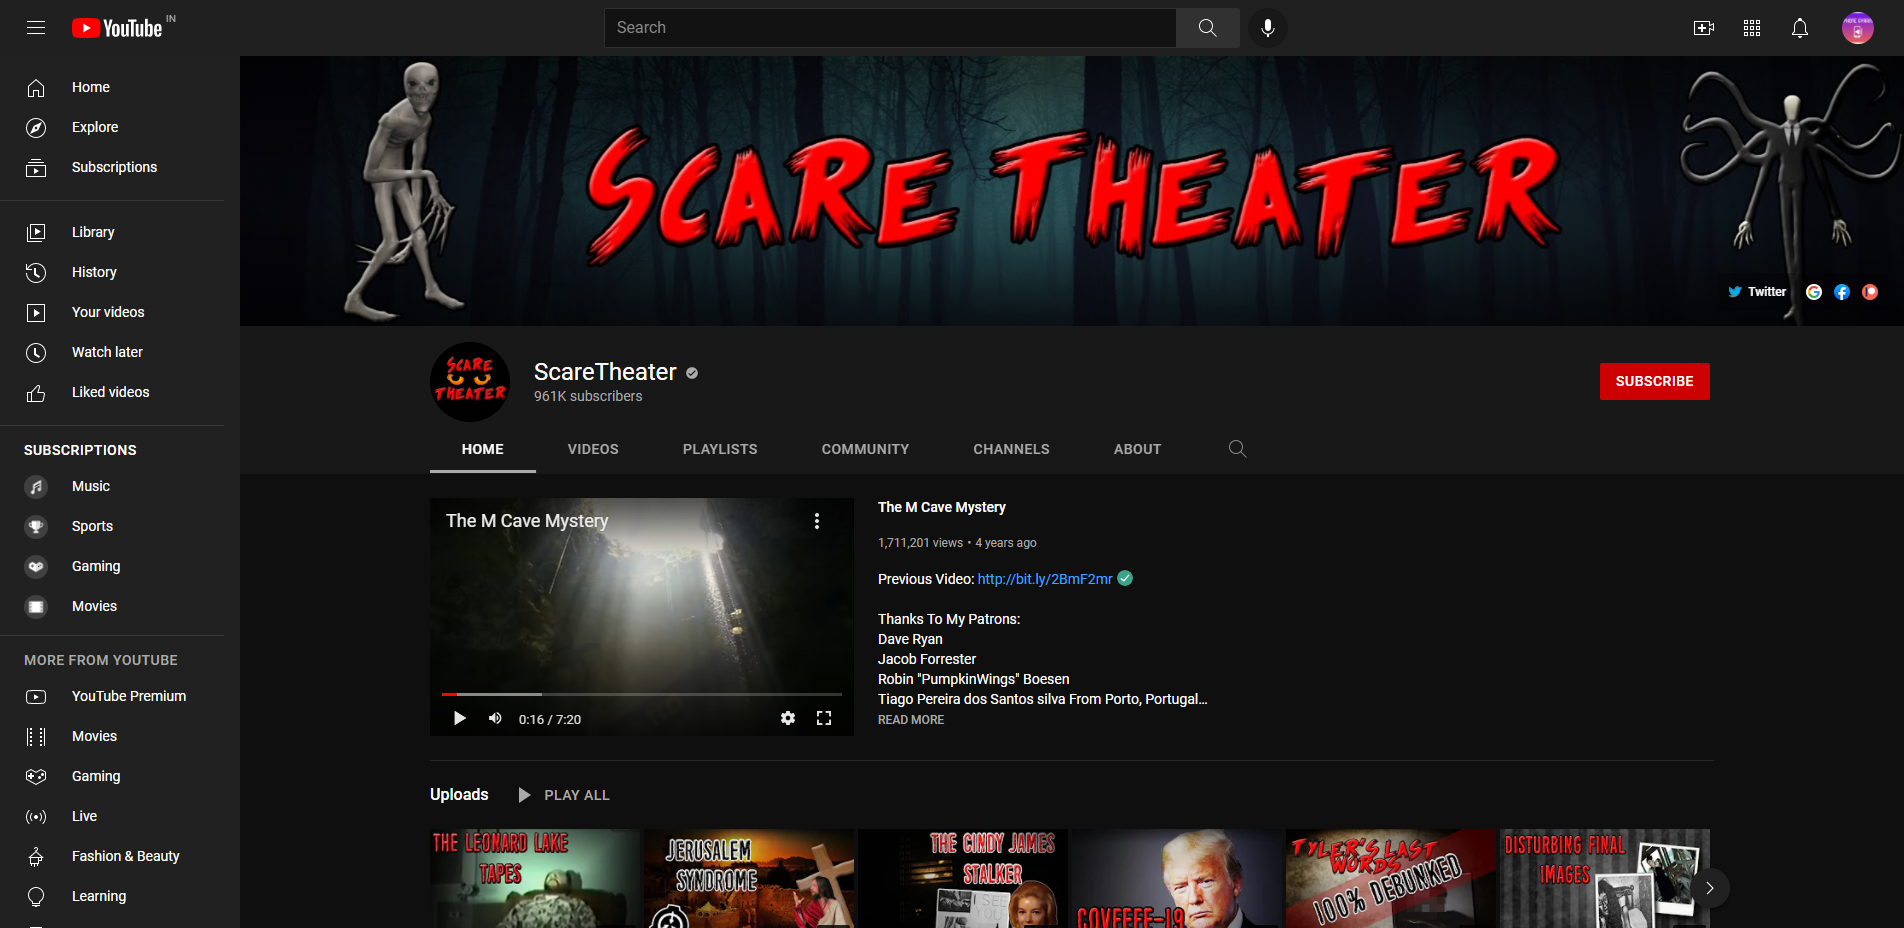This screenshot has width=1904, height=928.
Task: Open the channel's Twitter link
Action: [1757, 292]
